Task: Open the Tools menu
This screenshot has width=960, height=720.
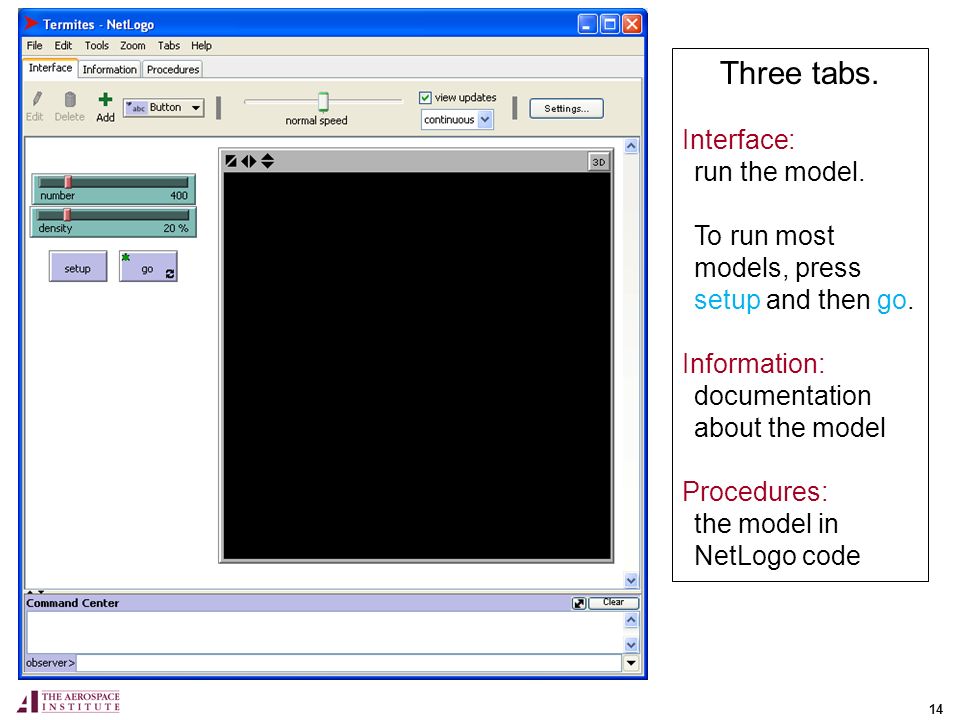Action: (97, 45)
